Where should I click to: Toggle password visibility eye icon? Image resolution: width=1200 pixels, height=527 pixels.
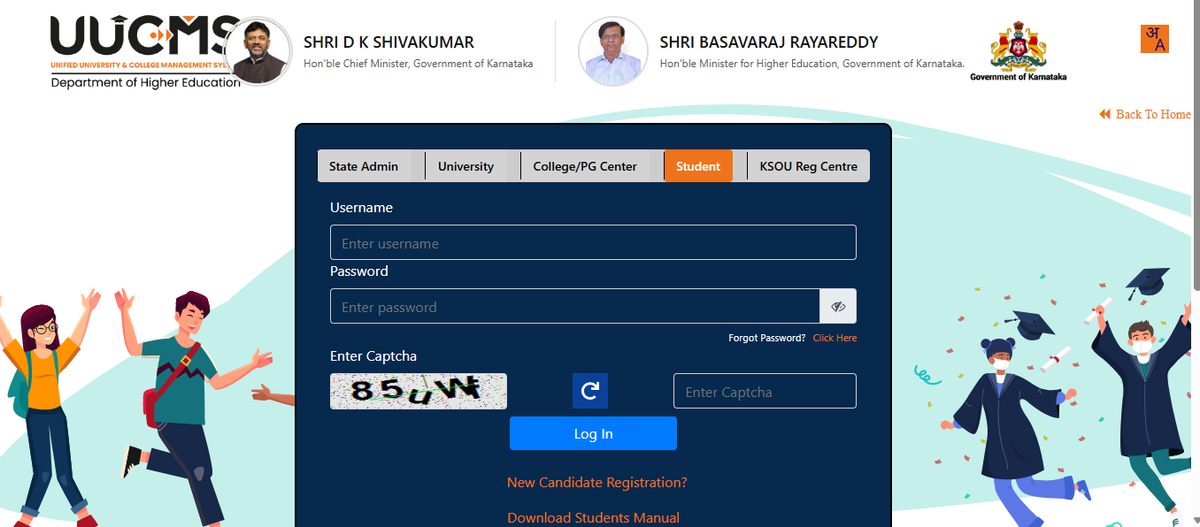point(838,306)
